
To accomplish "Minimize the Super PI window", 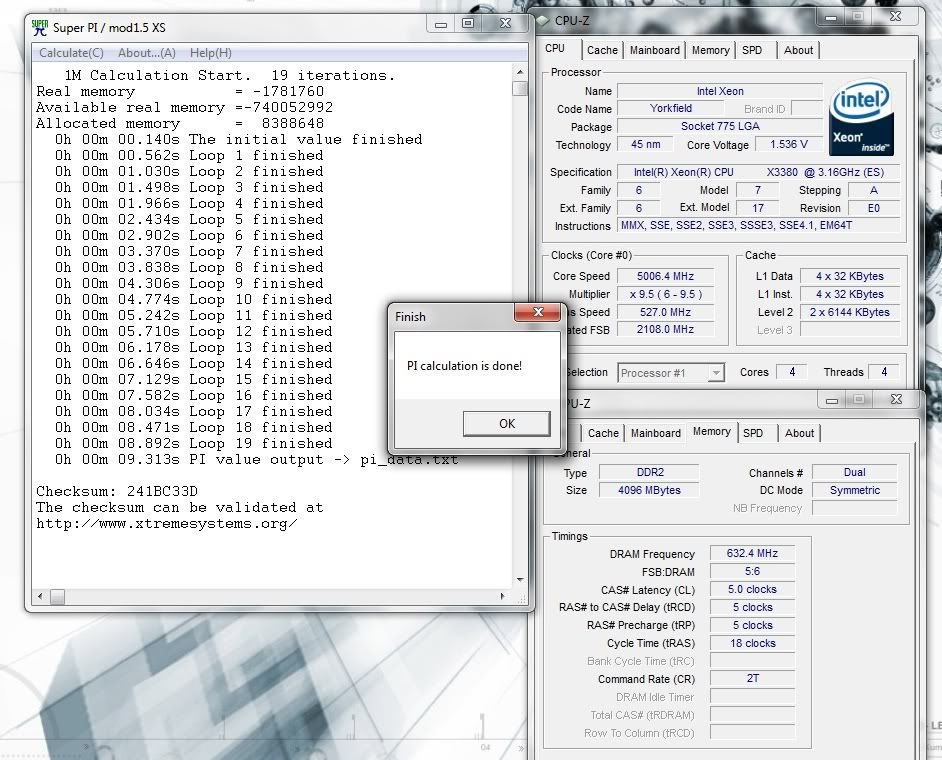I will (440, 25).
